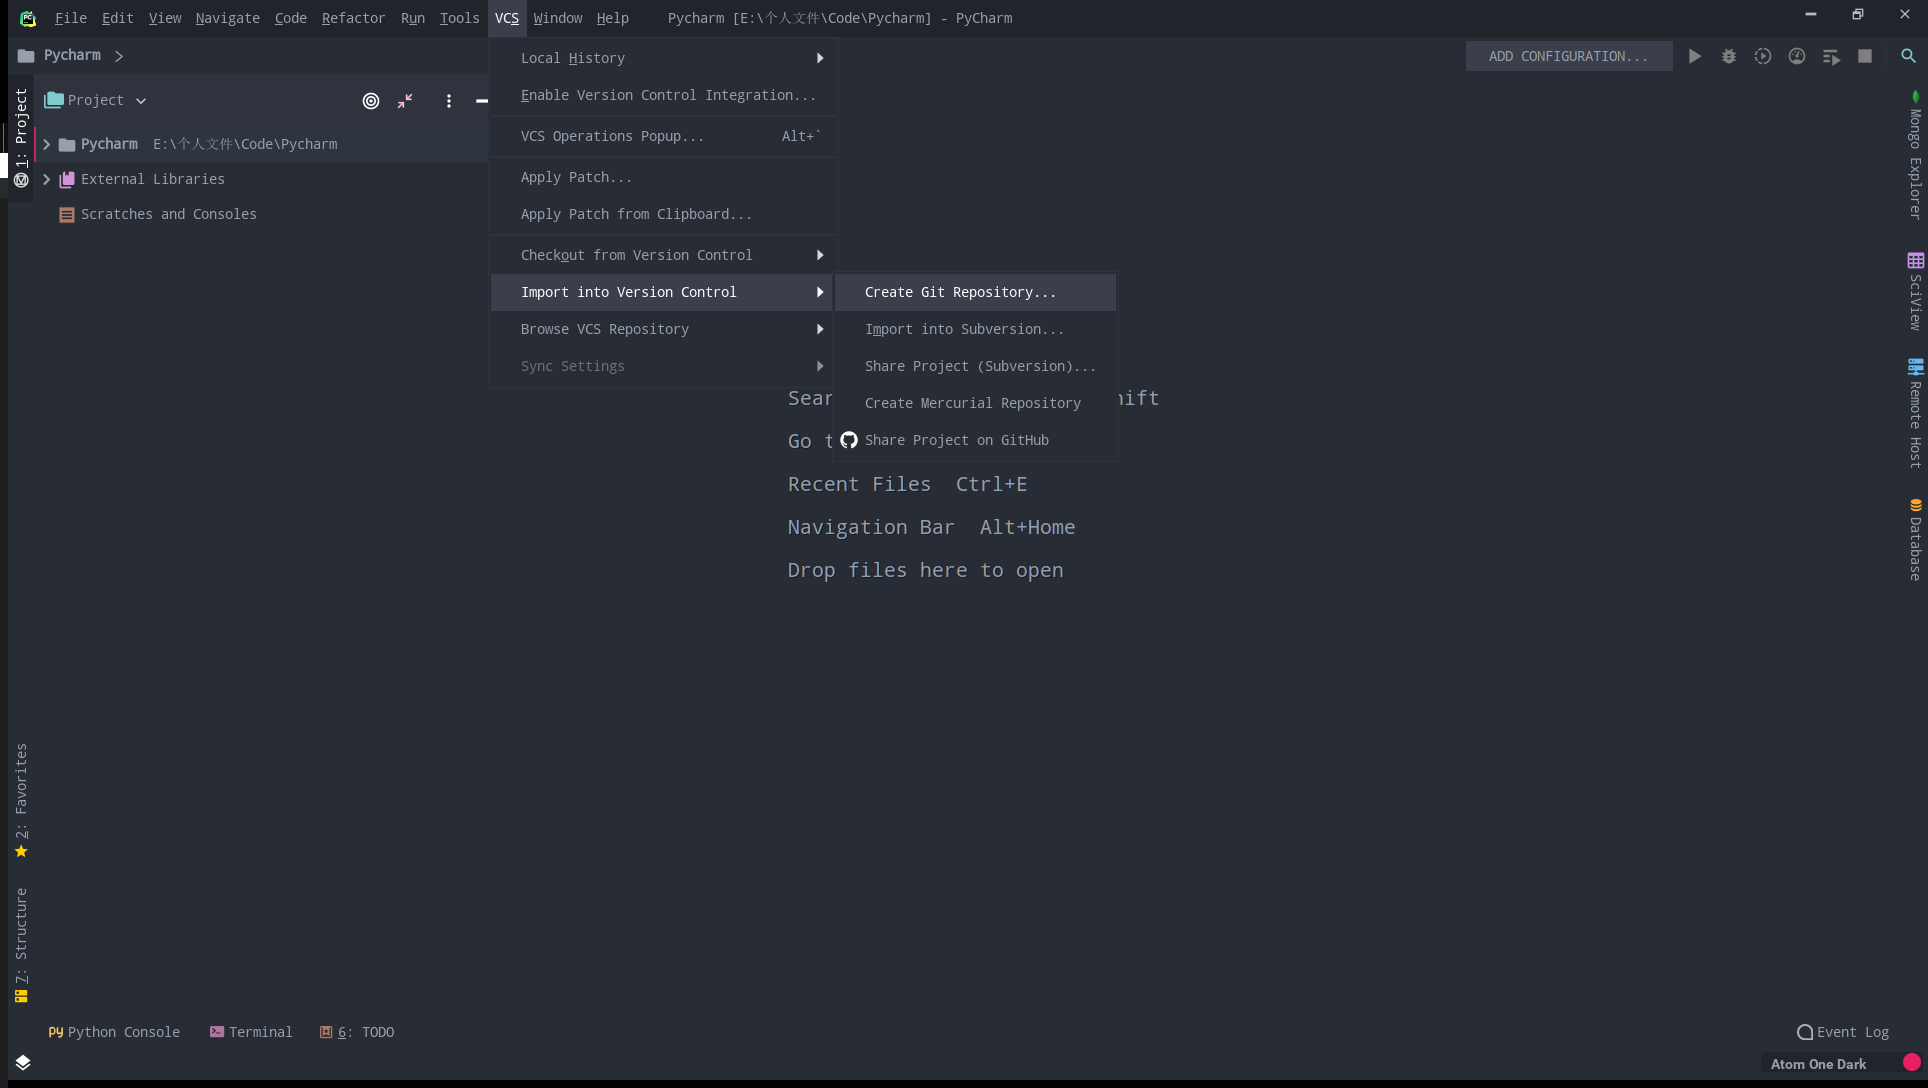
Task: Open 6: TODO tool window
Action: [357, 1032]
